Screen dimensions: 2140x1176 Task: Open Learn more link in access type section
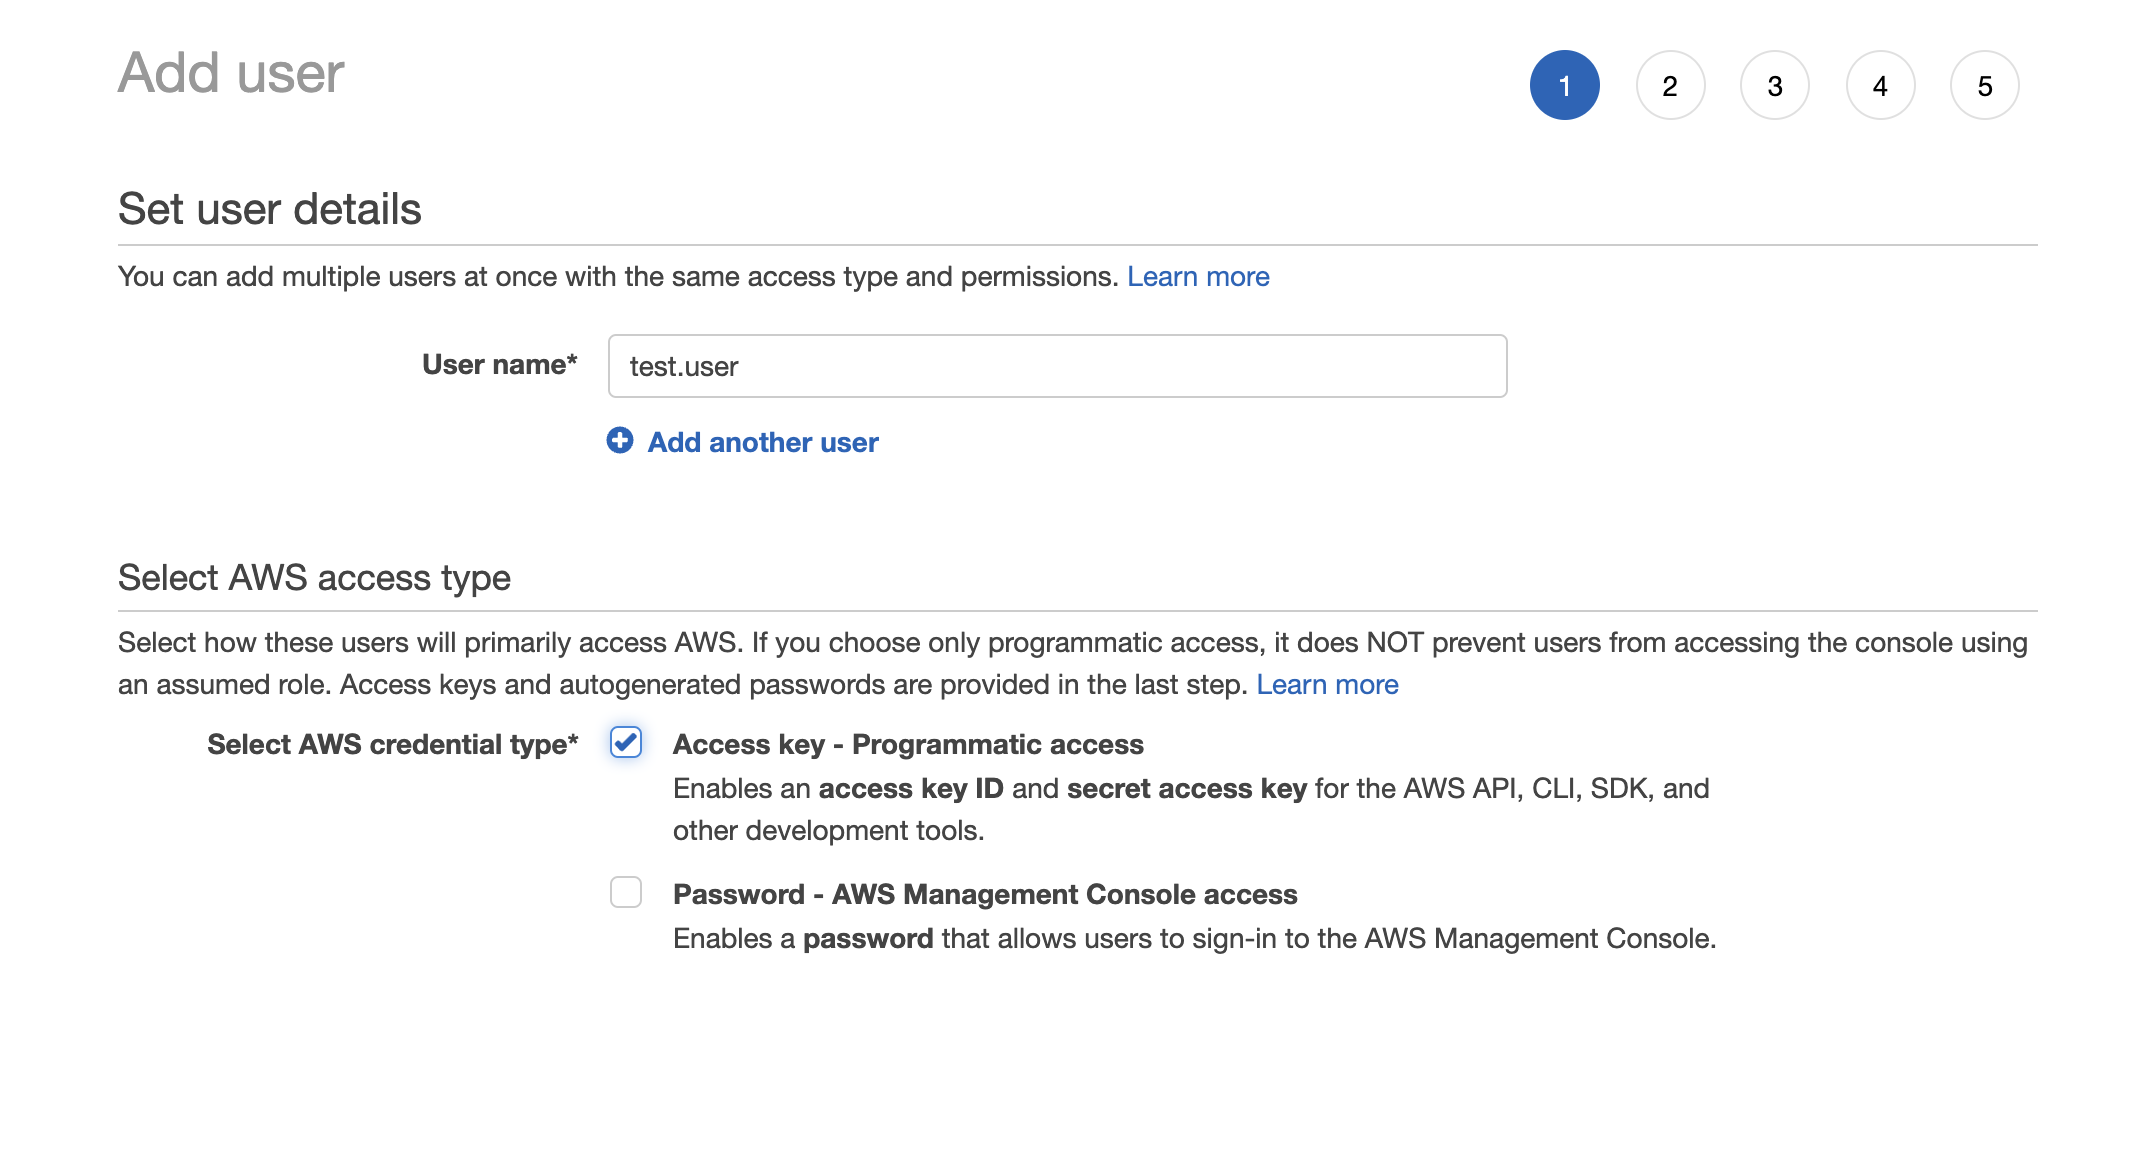click(x=1327, y=685)
